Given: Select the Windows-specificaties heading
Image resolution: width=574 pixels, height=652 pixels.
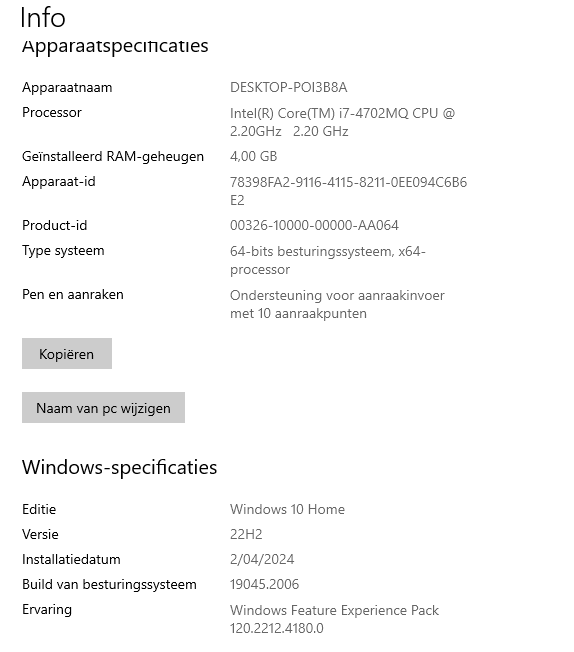Looking at the screenshot, I should (119, 467).
